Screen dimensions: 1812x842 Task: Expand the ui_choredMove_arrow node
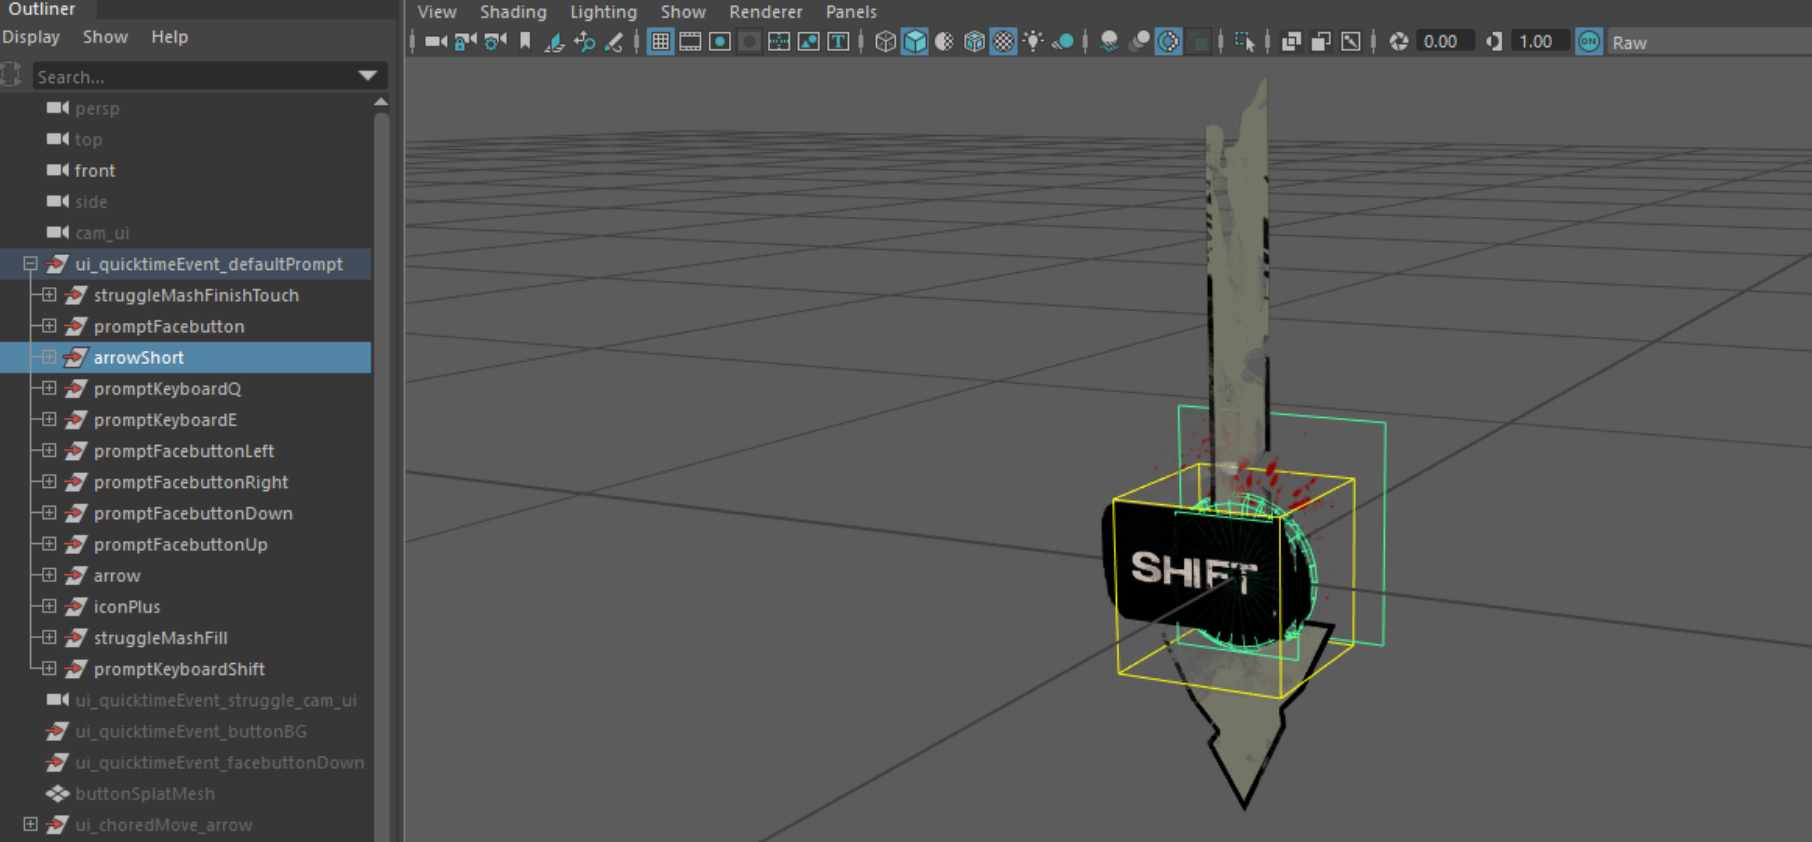click(30, 824)
